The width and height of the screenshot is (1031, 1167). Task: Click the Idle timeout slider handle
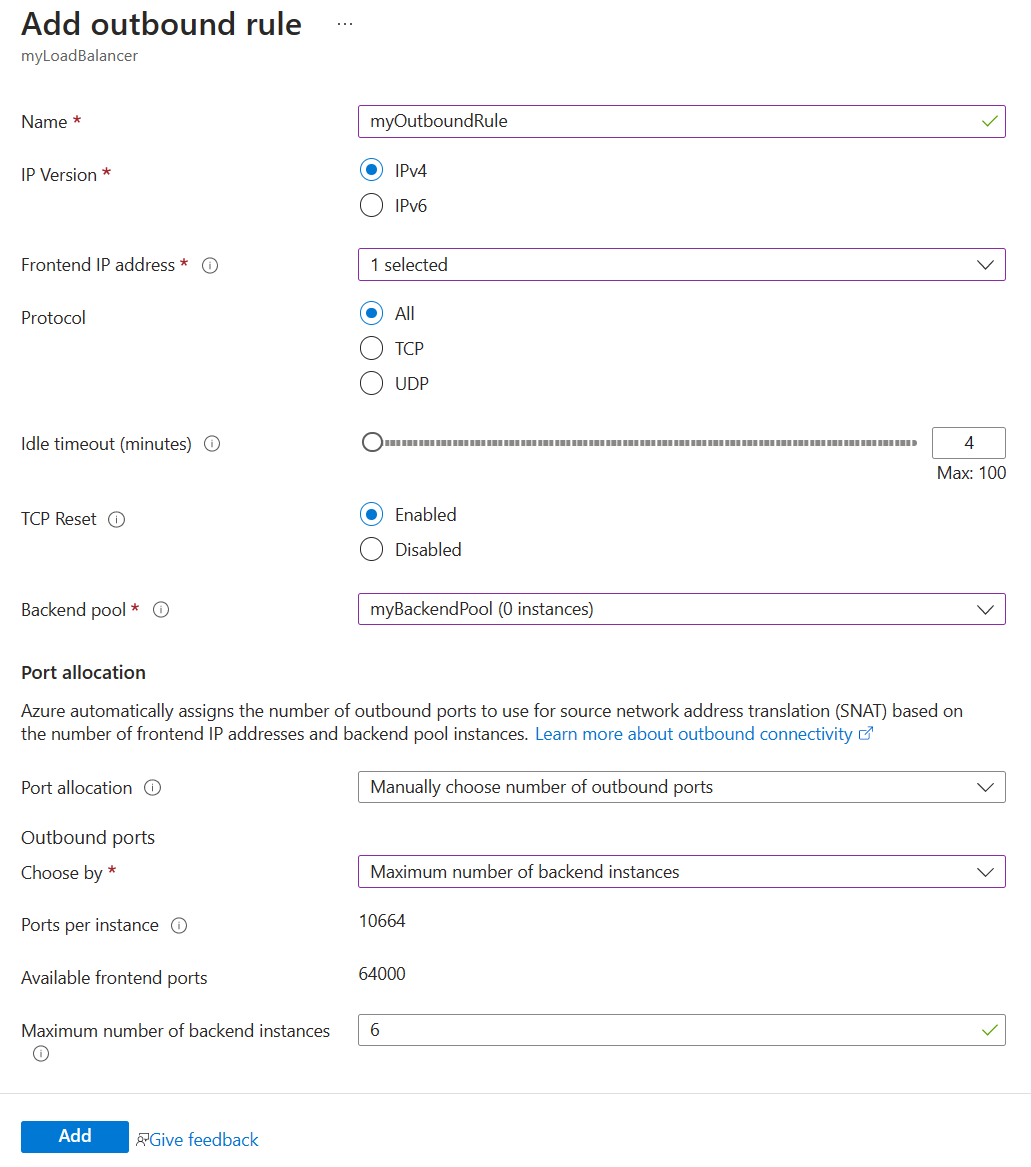pyautogui.click(x=372, y=443)
